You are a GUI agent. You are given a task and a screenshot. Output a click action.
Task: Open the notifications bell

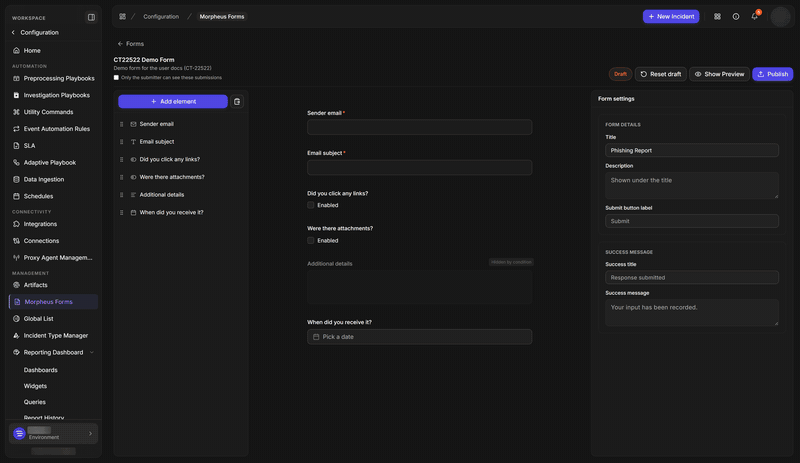[755, 17]
